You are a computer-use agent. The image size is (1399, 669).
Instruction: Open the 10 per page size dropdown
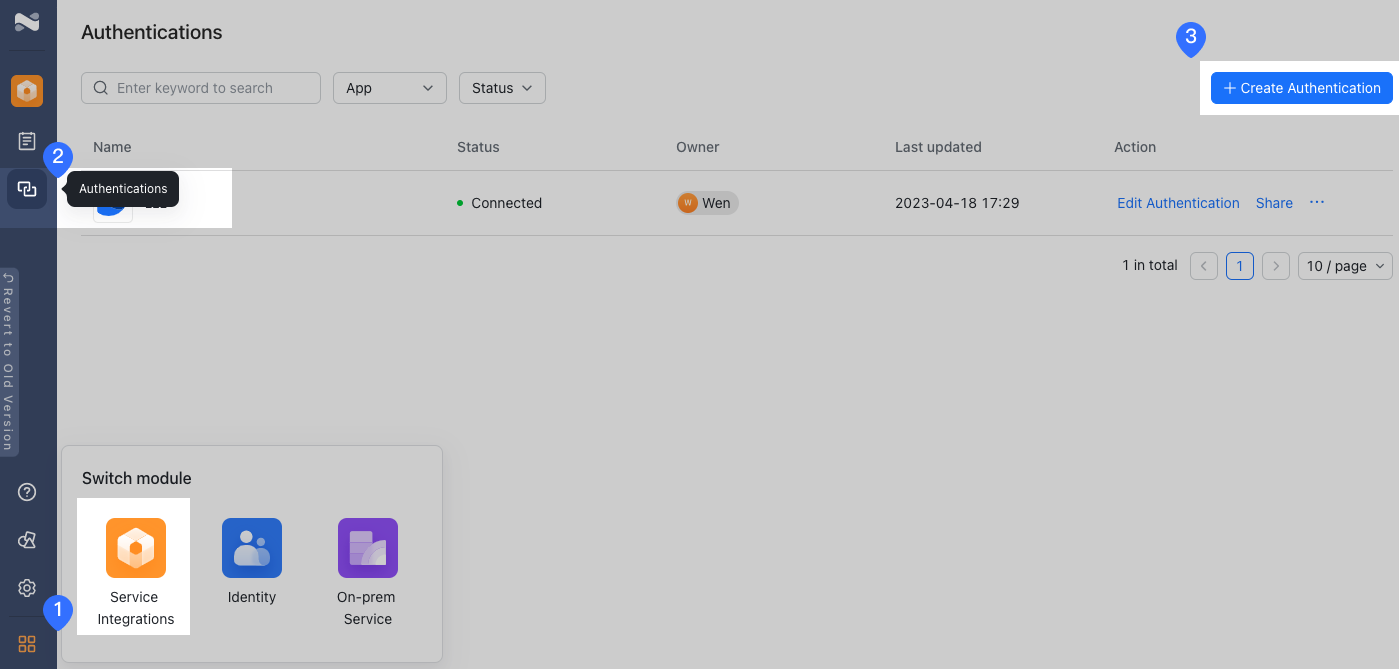tap(1344, 265)
